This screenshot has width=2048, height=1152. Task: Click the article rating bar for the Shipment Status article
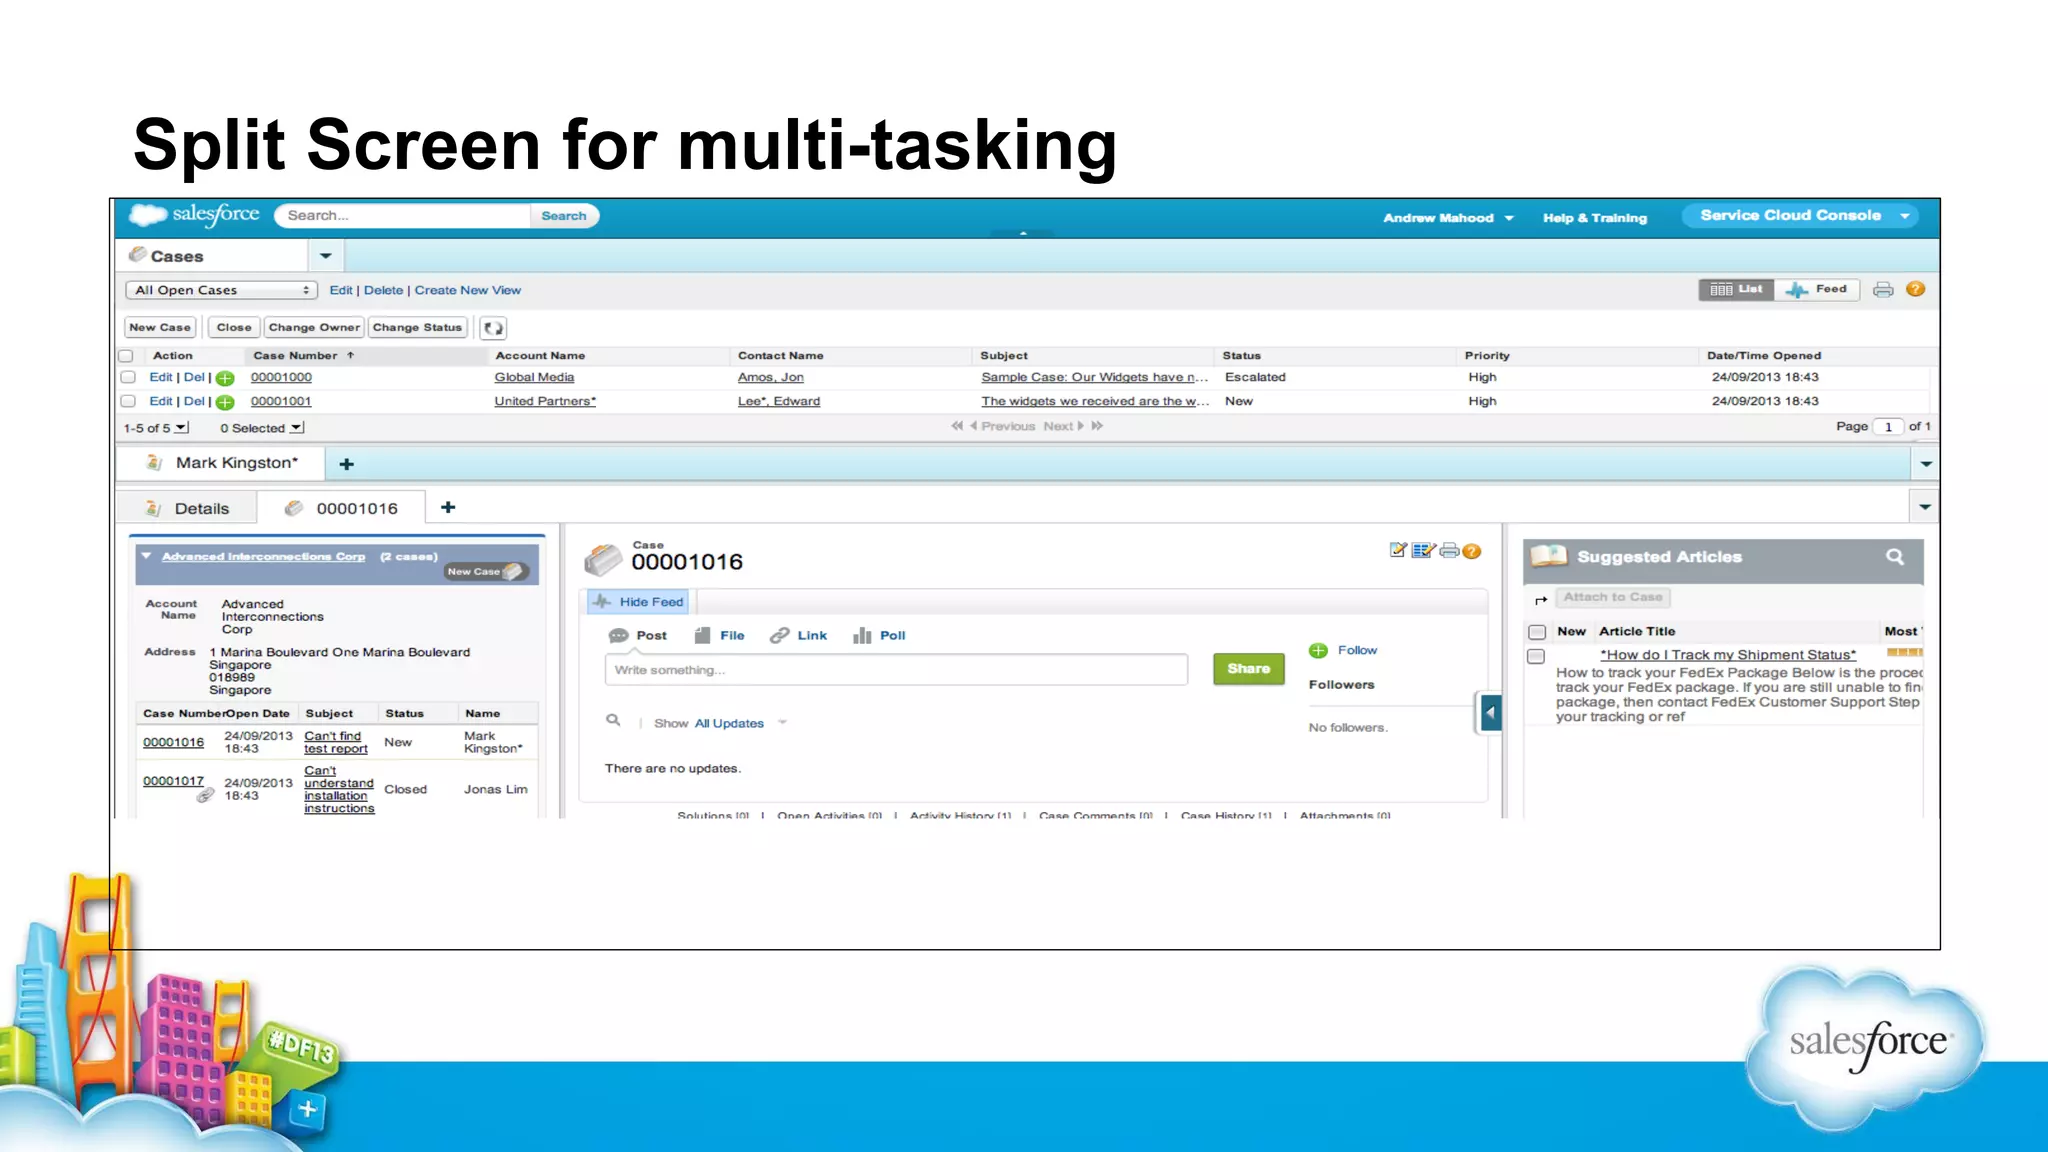click(x=1903, y=653)
